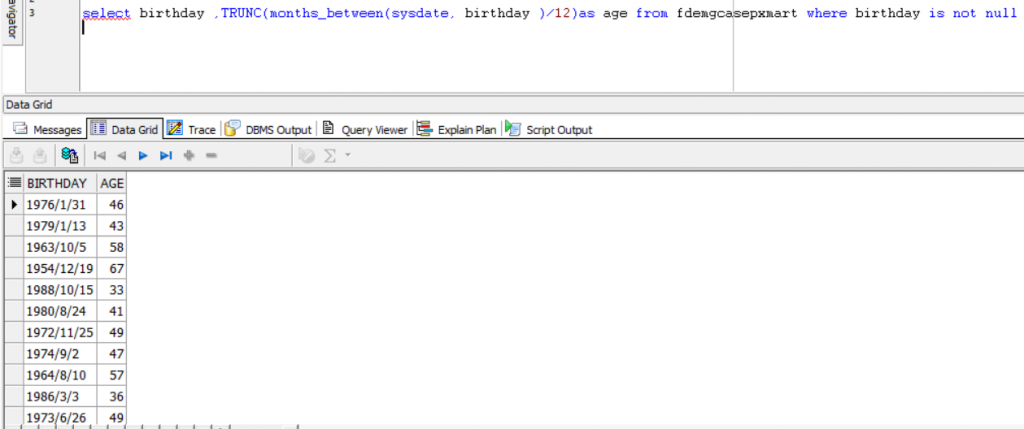The image size is (1024, 429).
Task: Click the sigma calculation icon
Action: tap(330, 155)
